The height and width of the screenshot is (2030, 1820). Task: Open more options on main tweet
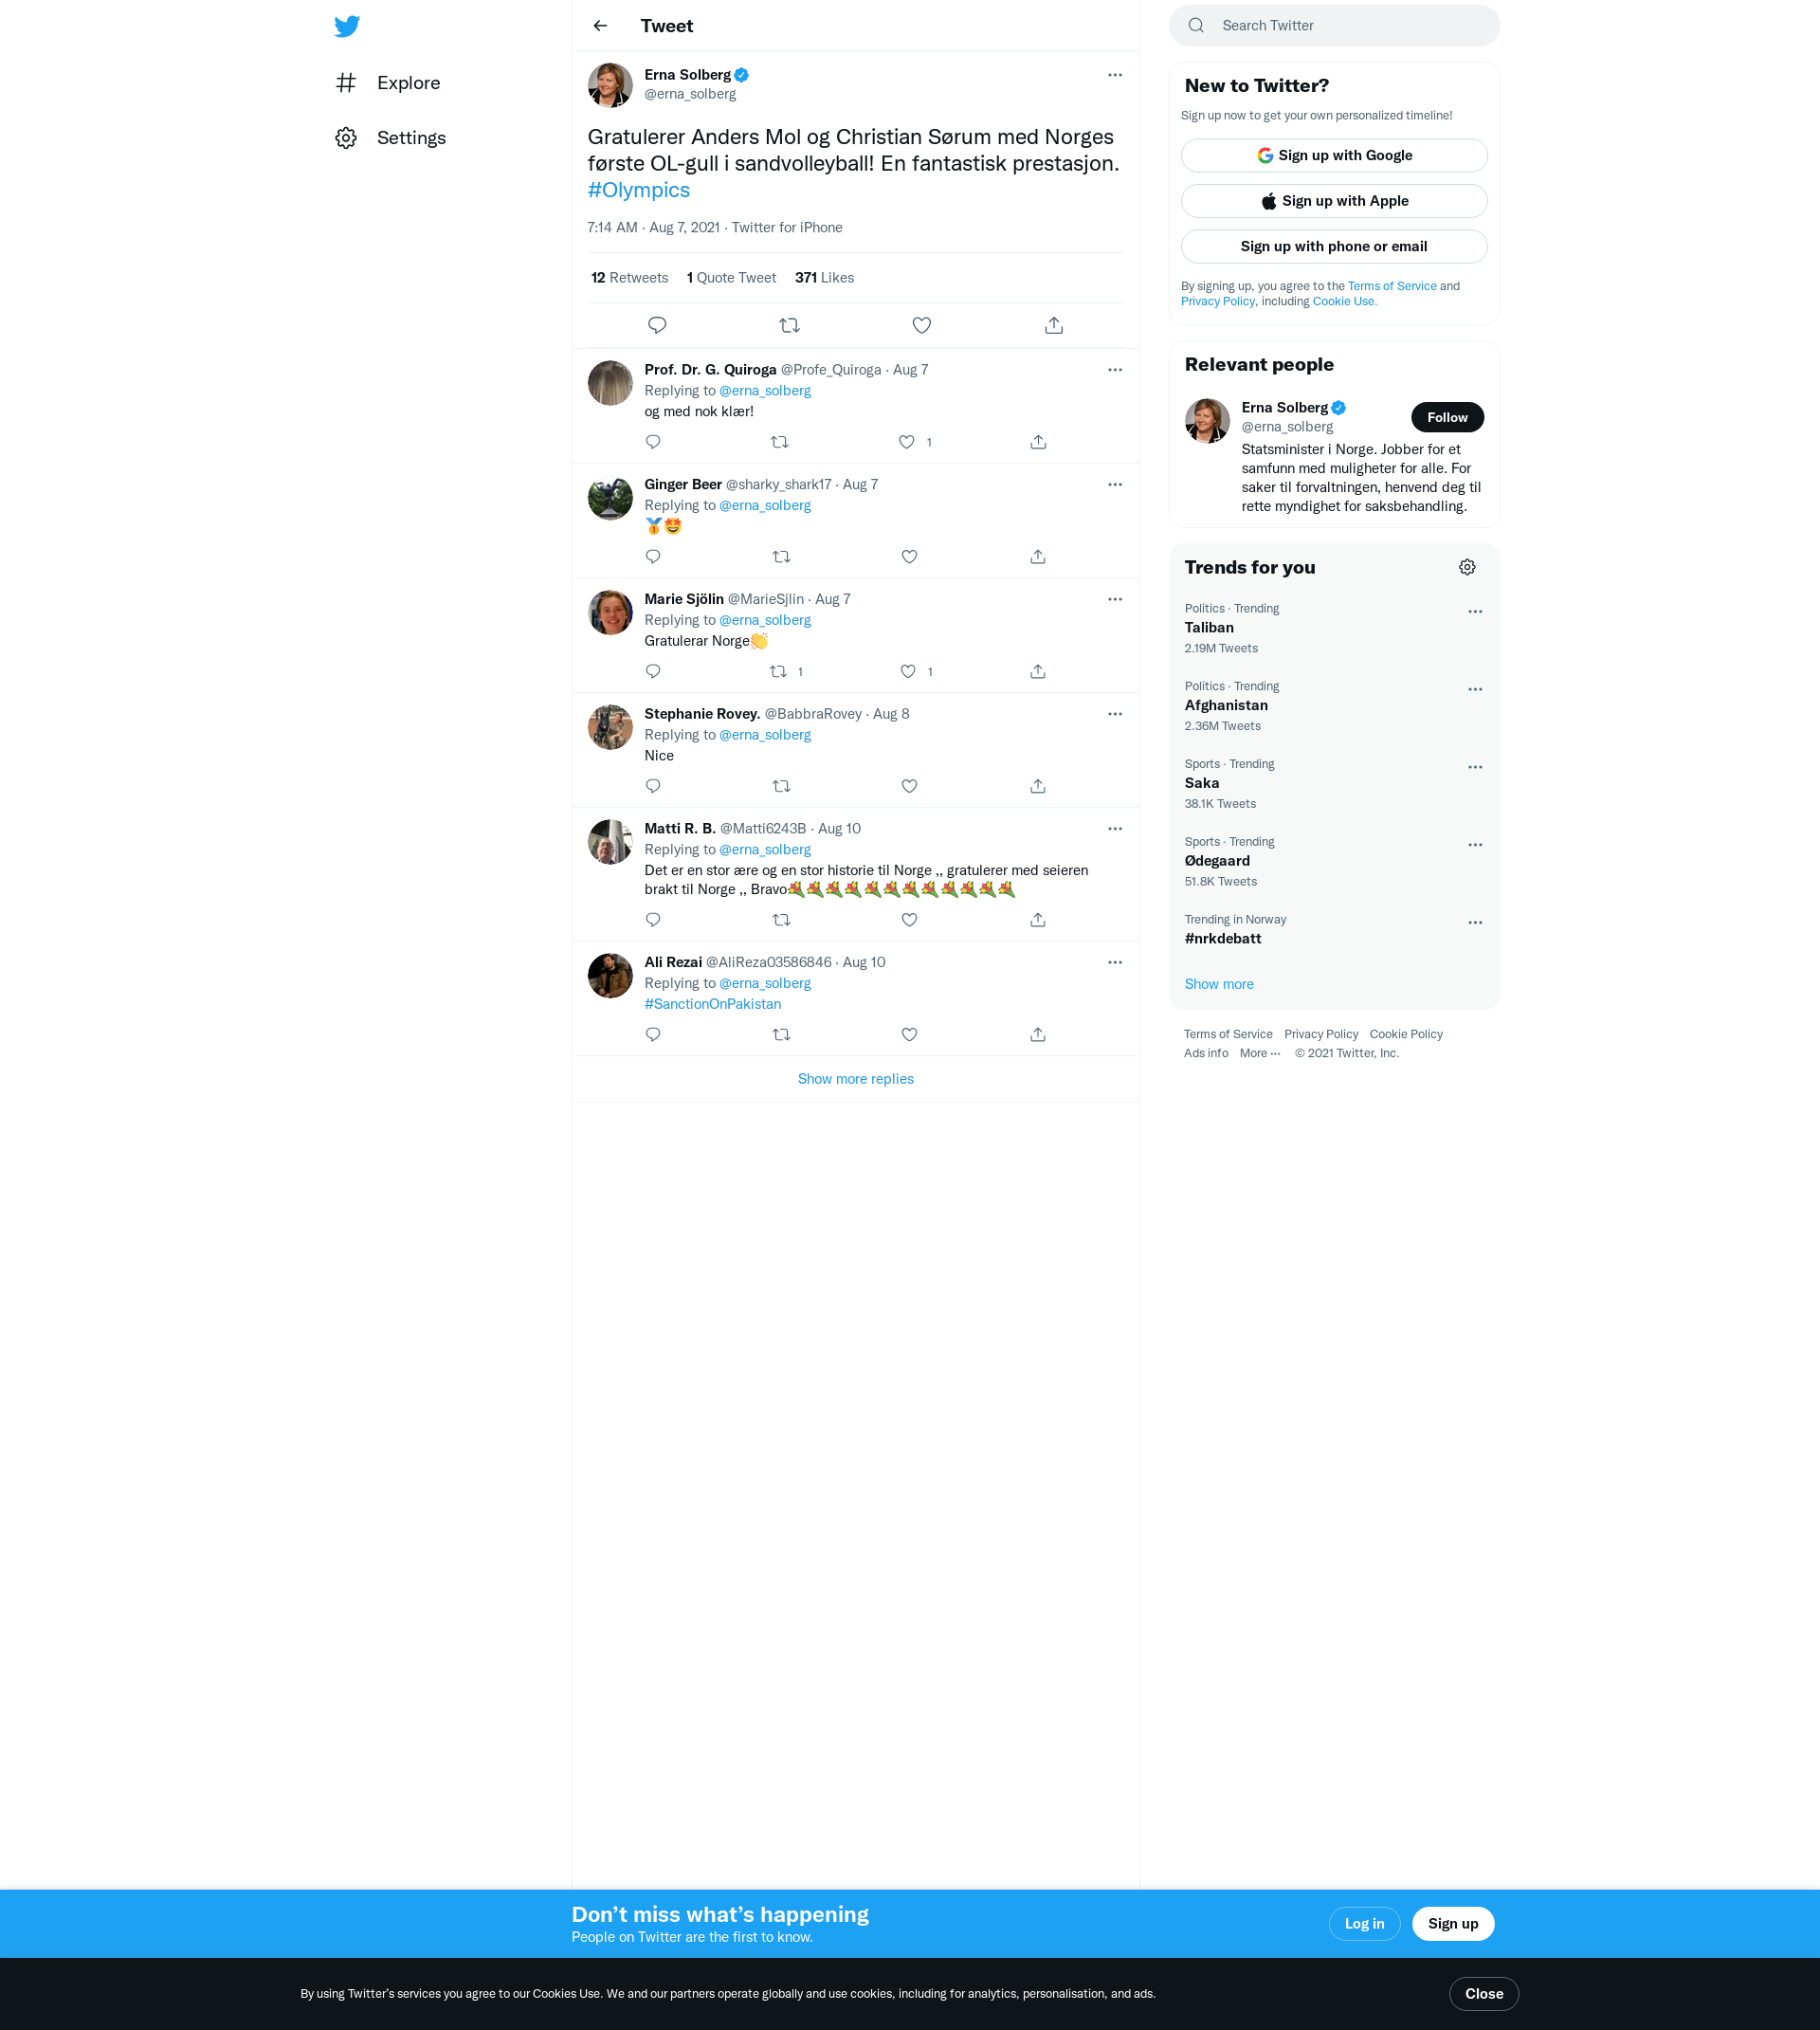tap(1114, 75)
